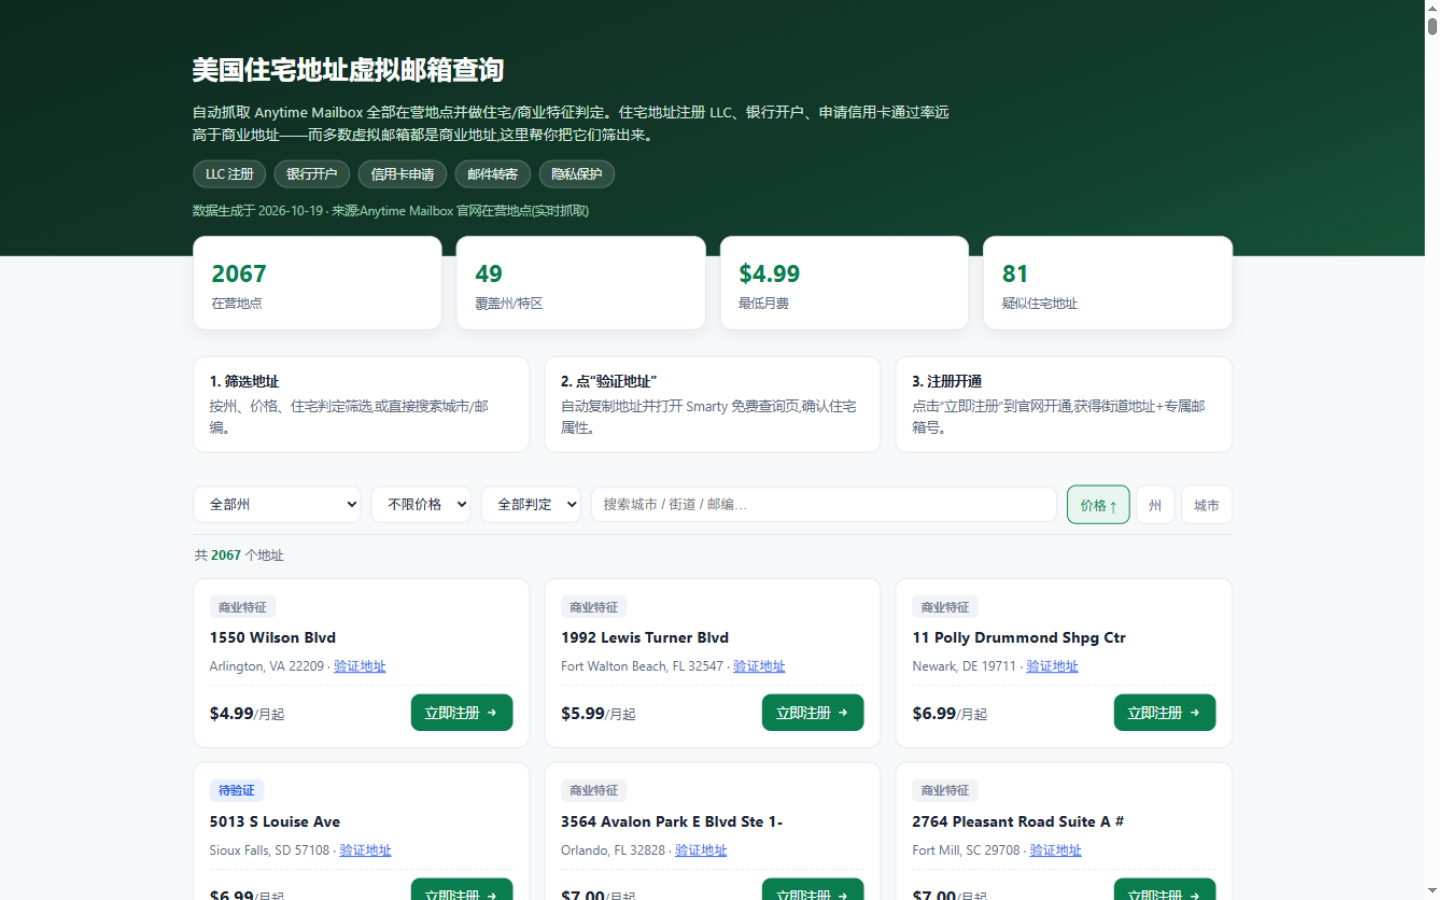The image size is (1440, 900).
Task: Click the 3. 注册开通 step card
Action: 1064,405
